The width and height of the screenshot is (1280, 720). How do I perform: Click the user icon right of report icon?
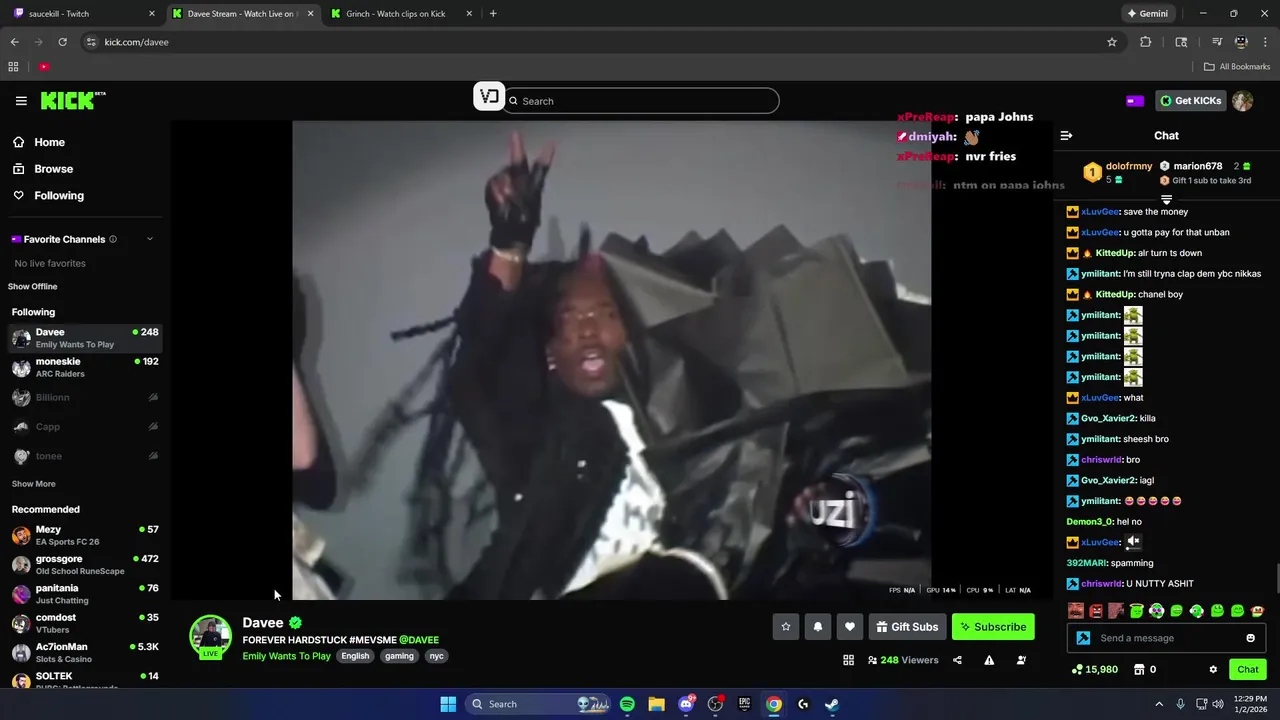[x=1021, y=660]
